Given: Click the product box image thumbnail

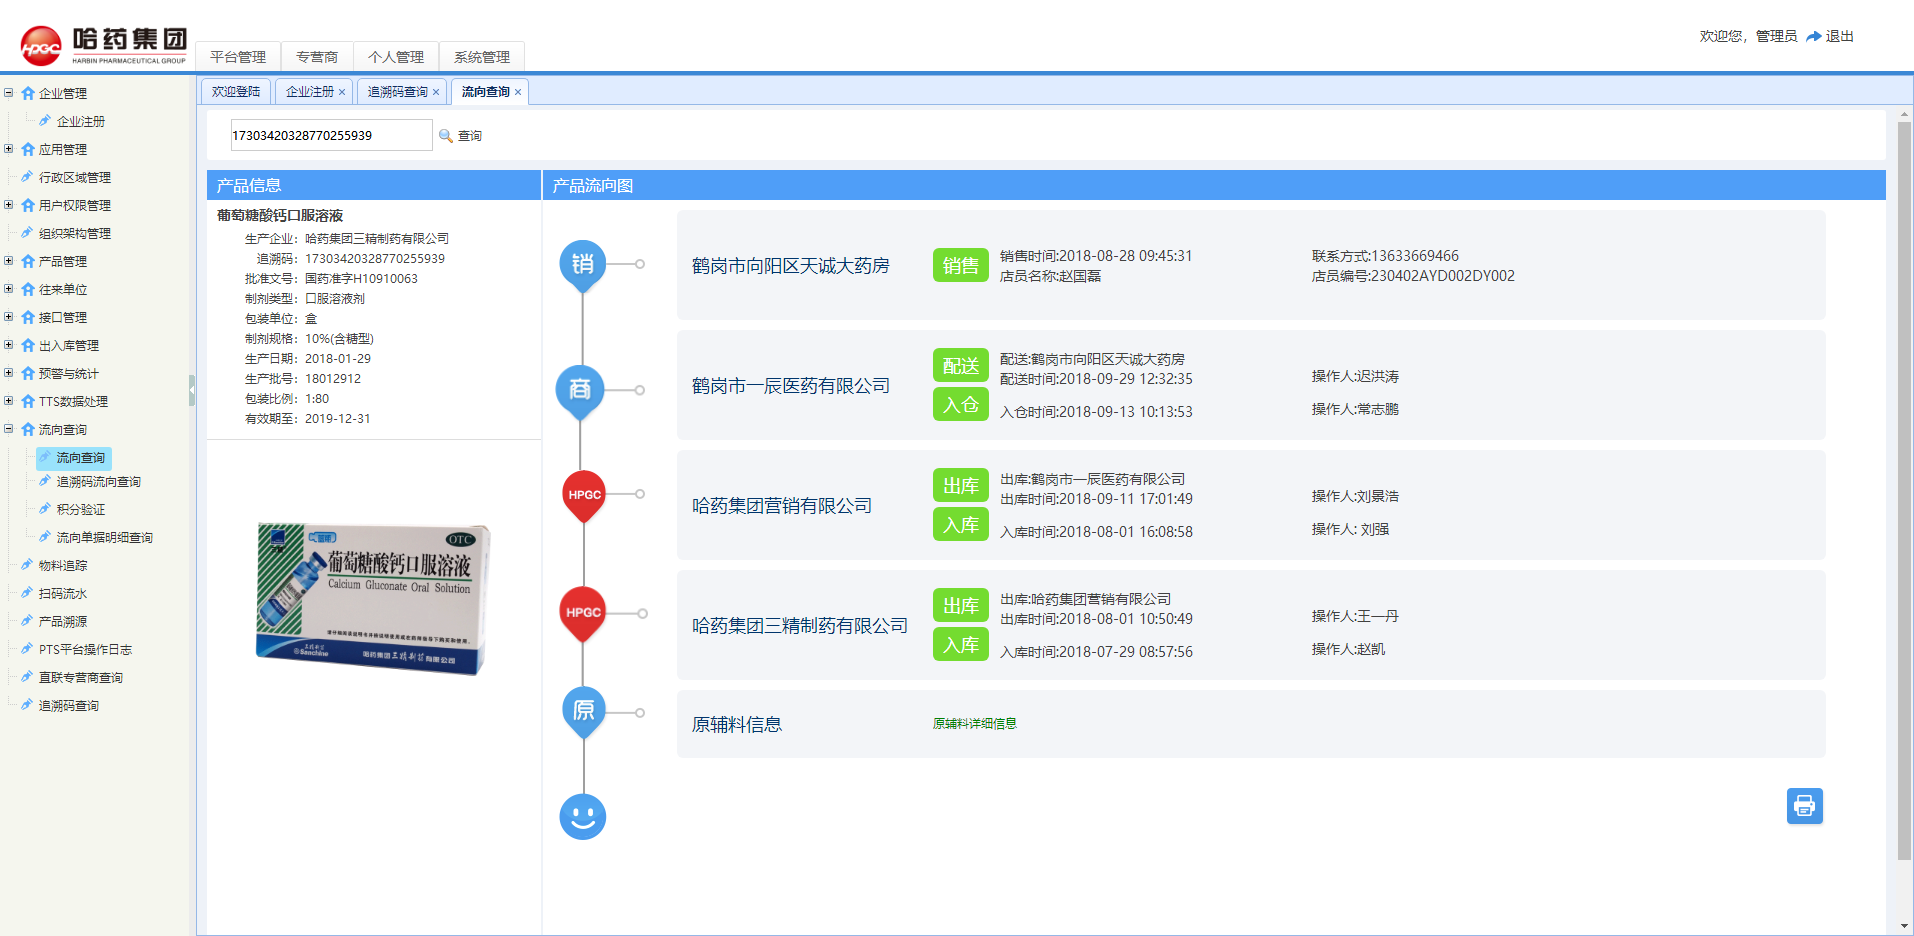Looking at the screenshot, I should click(x=373, y=598).
